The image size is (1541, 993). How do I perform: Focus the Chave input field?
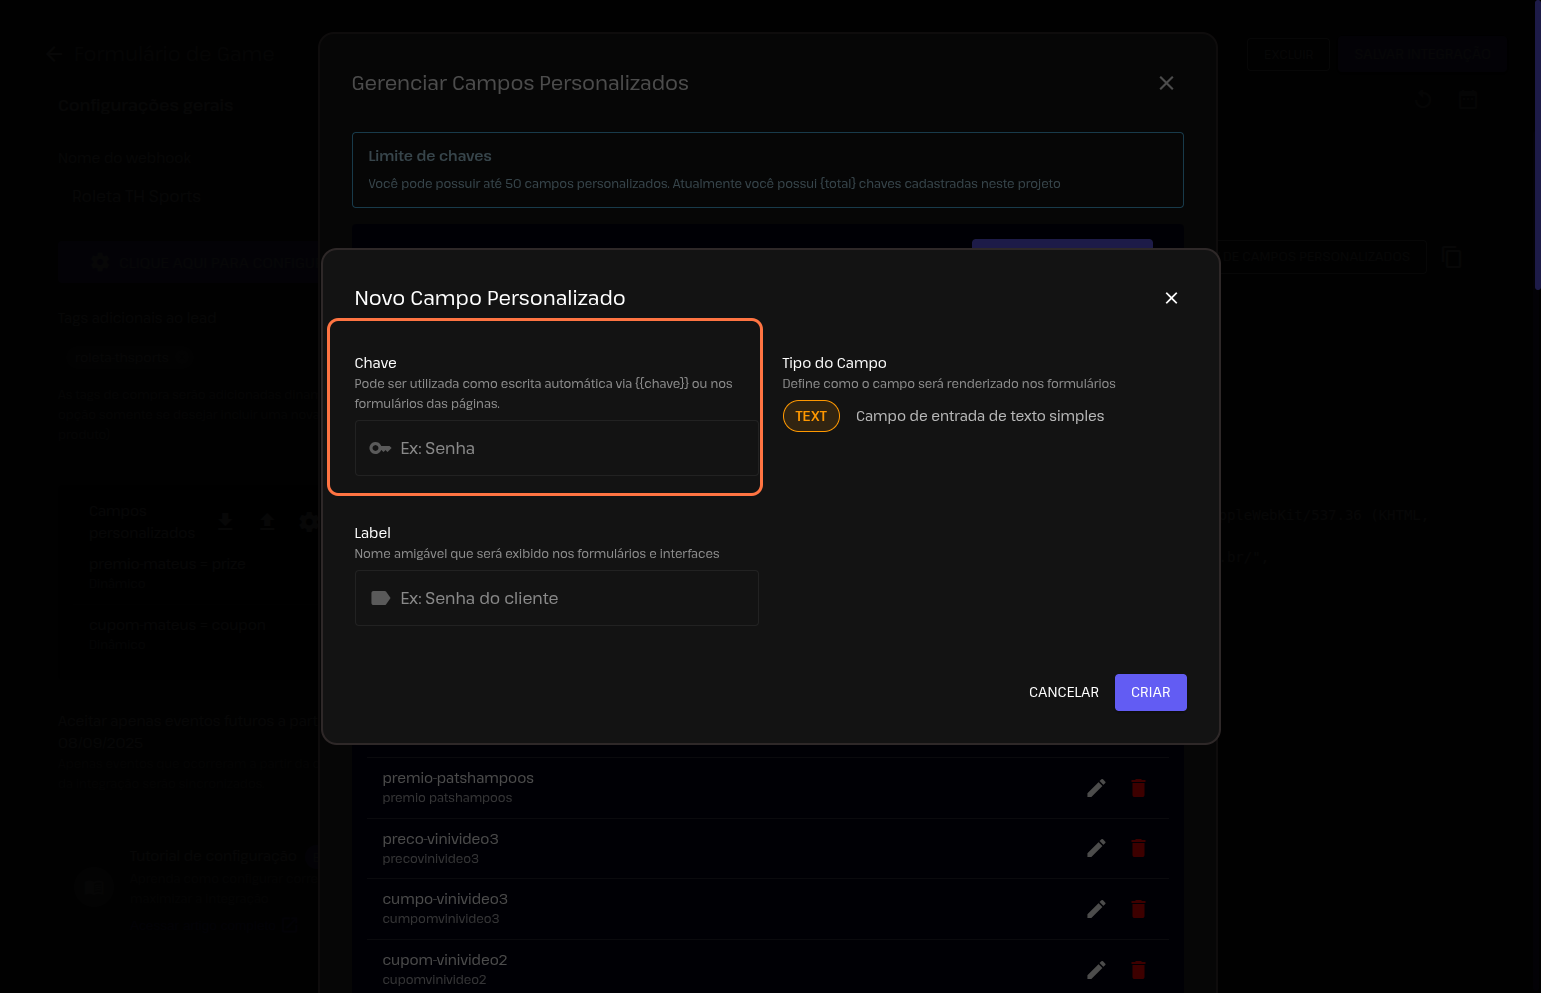click(x=575, y=448)
